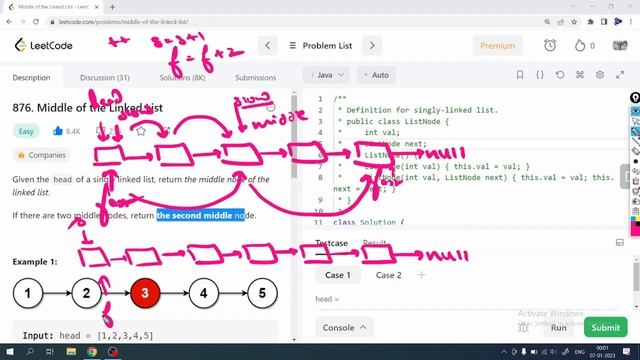640x360 pixels.
Task: Expand the Console panel
Action: (344, 327)
